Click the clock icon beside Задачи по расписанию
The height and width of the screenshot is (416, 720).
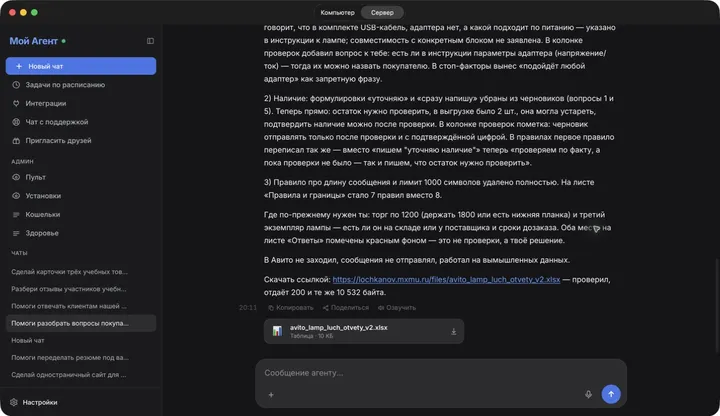point(16,85)
